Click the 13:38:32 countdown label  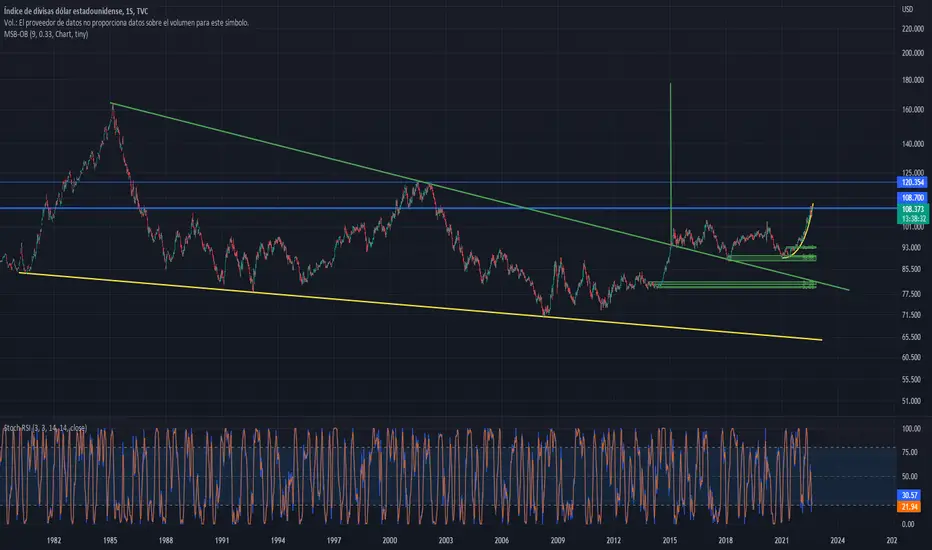[912, 219]
